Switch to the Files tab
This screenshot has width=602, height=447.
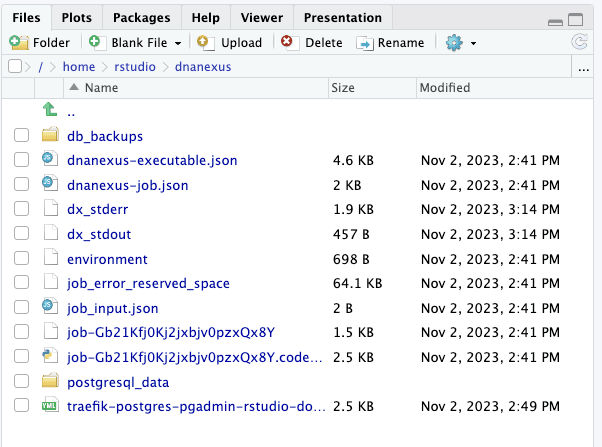click(26, 18)
